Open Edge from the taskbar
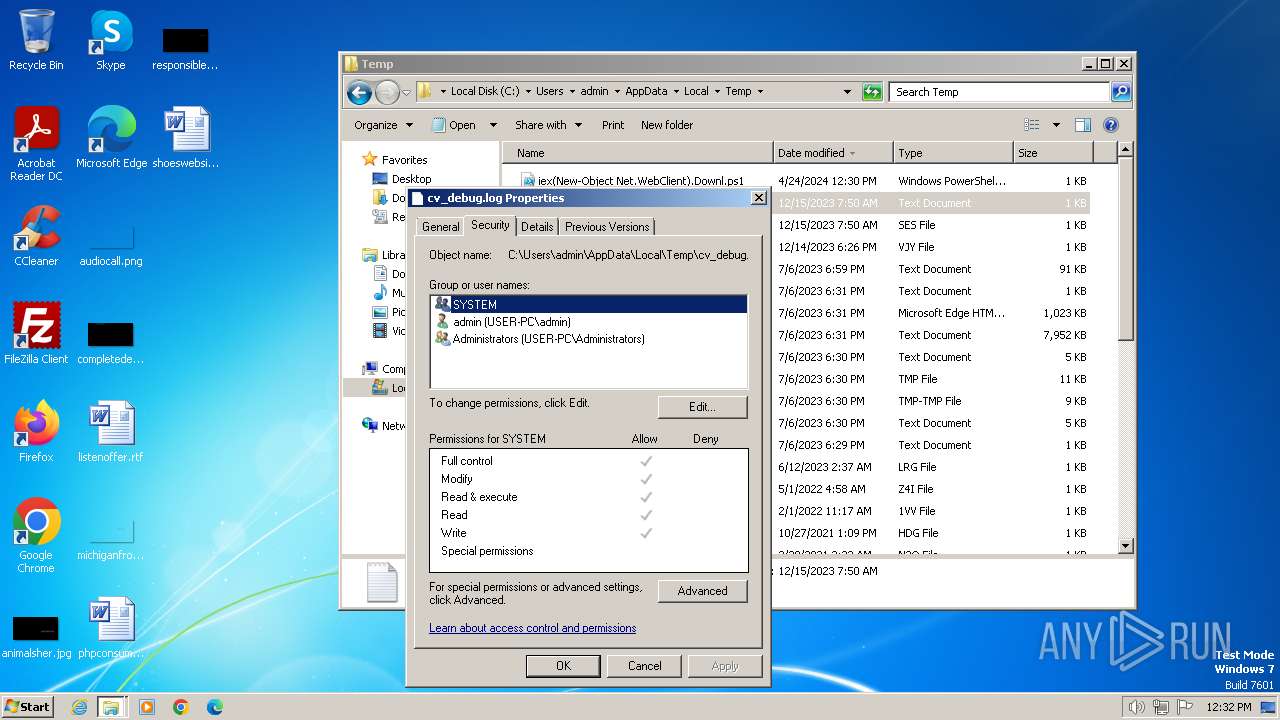1280x720 pixels. (x=215, y=707)
